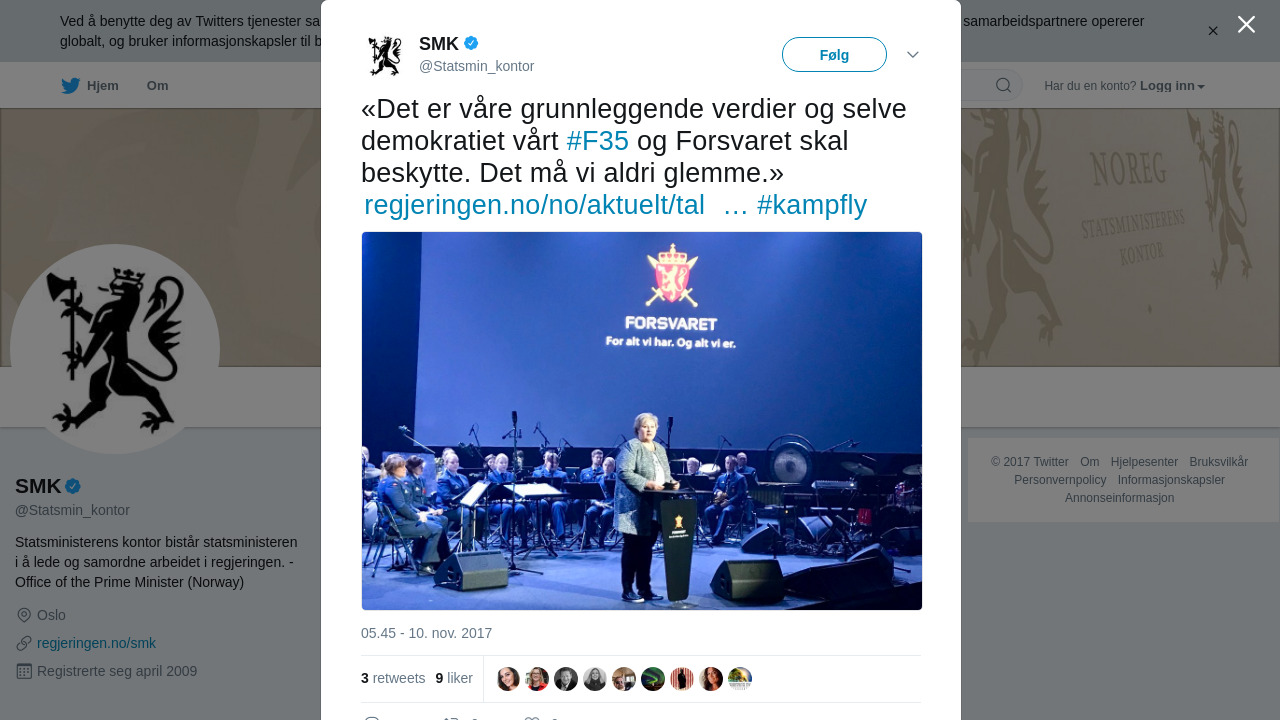Open the large SMK profile picture
The width and height of the screenshot is (1280, 720).
tap(115, 349)
